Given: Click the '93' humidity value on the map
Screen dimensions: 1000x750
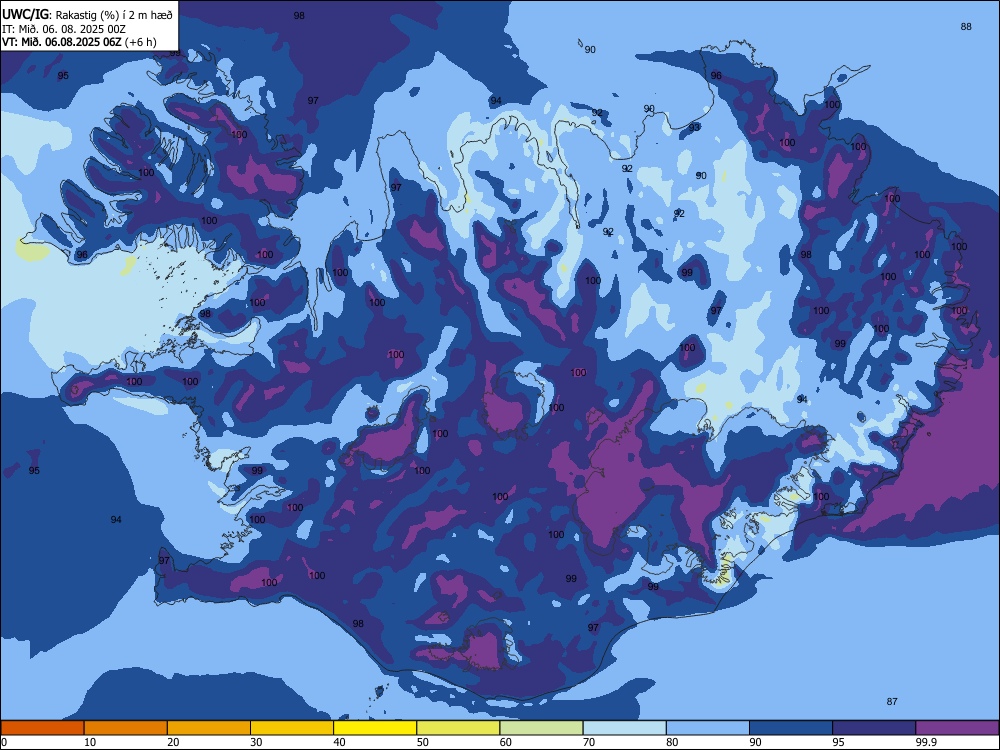Looking at the screenshot, I should tap(695, 128).
